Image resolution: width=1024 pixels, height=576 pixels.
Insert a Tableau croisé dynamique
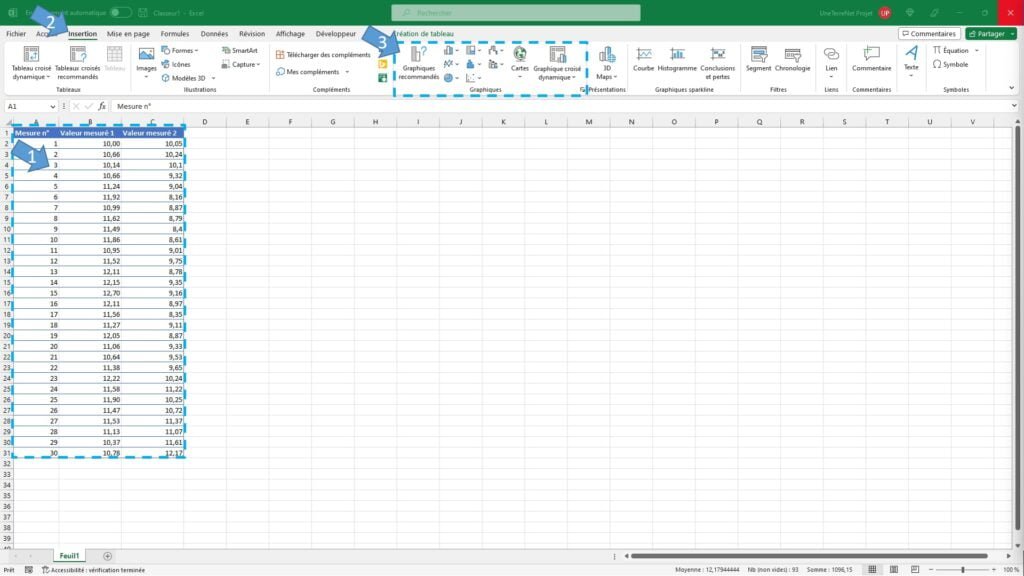[x=31, y=63]
